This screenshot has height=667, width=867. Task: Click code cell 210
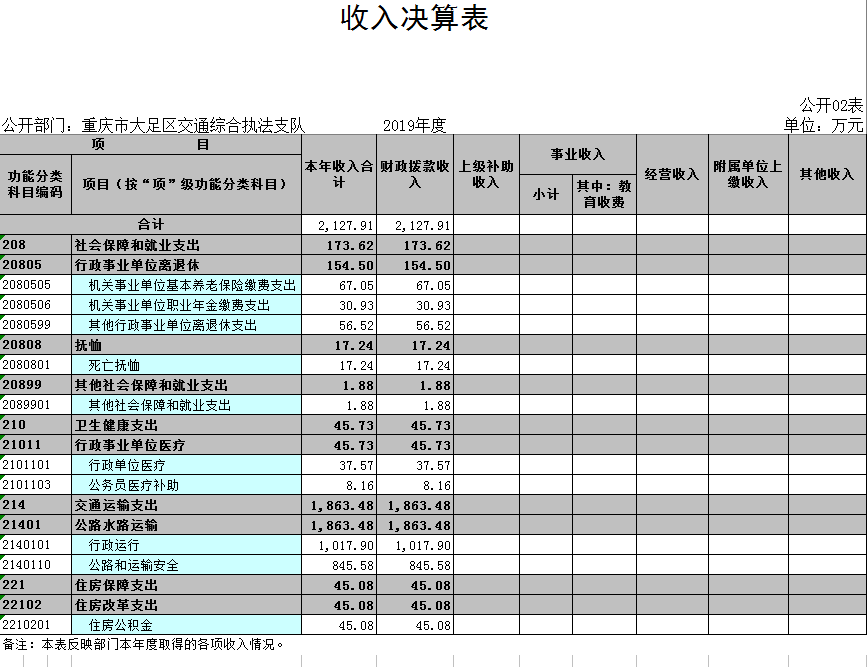point(36,424)
